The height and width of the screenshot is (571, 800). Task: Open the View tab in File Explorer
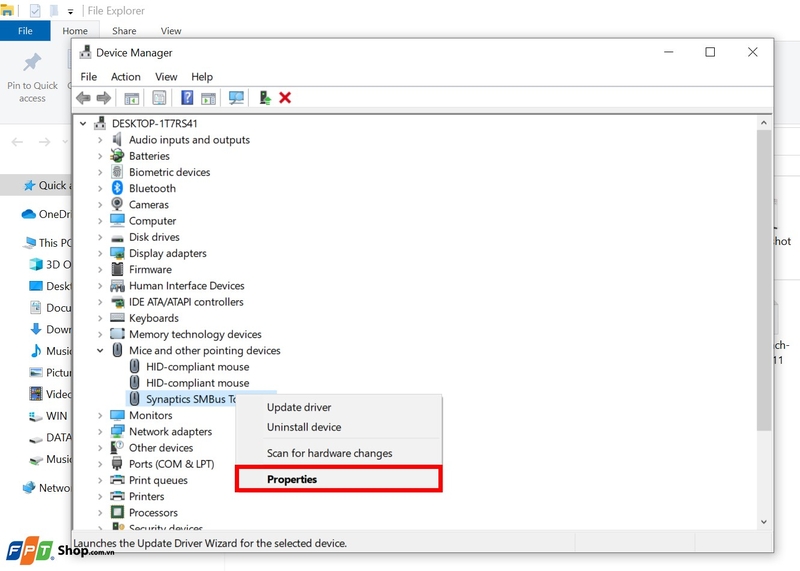(171, 31)
